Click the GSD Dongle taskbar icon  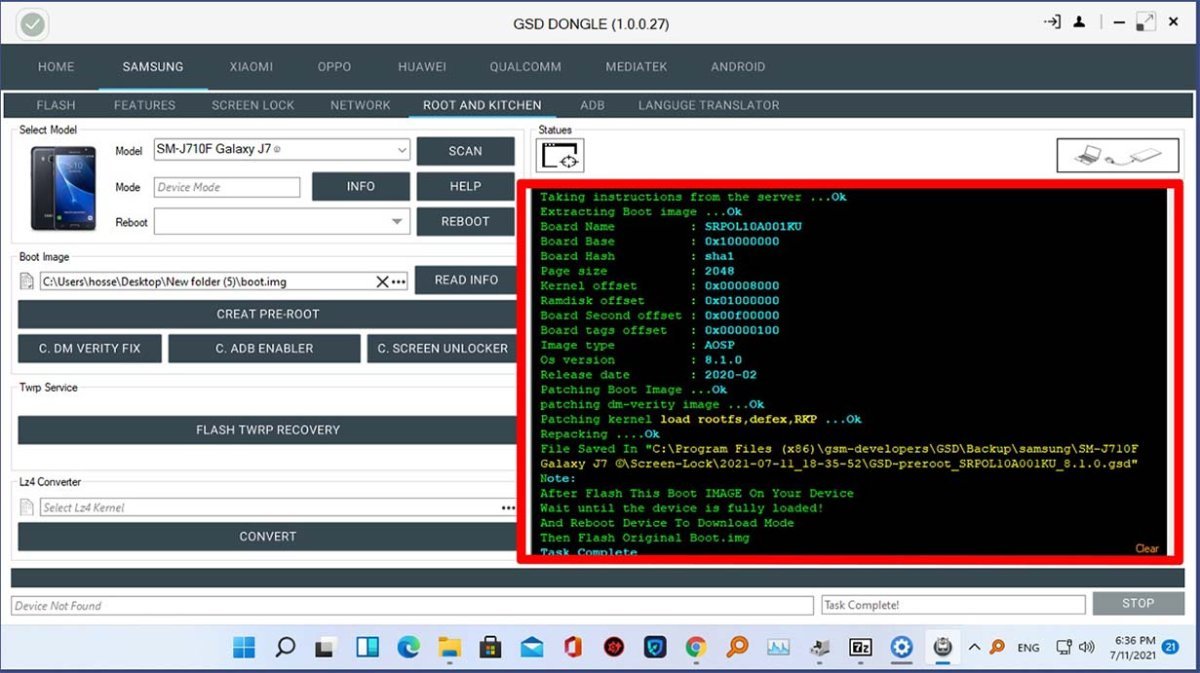[x=941, y=647]
